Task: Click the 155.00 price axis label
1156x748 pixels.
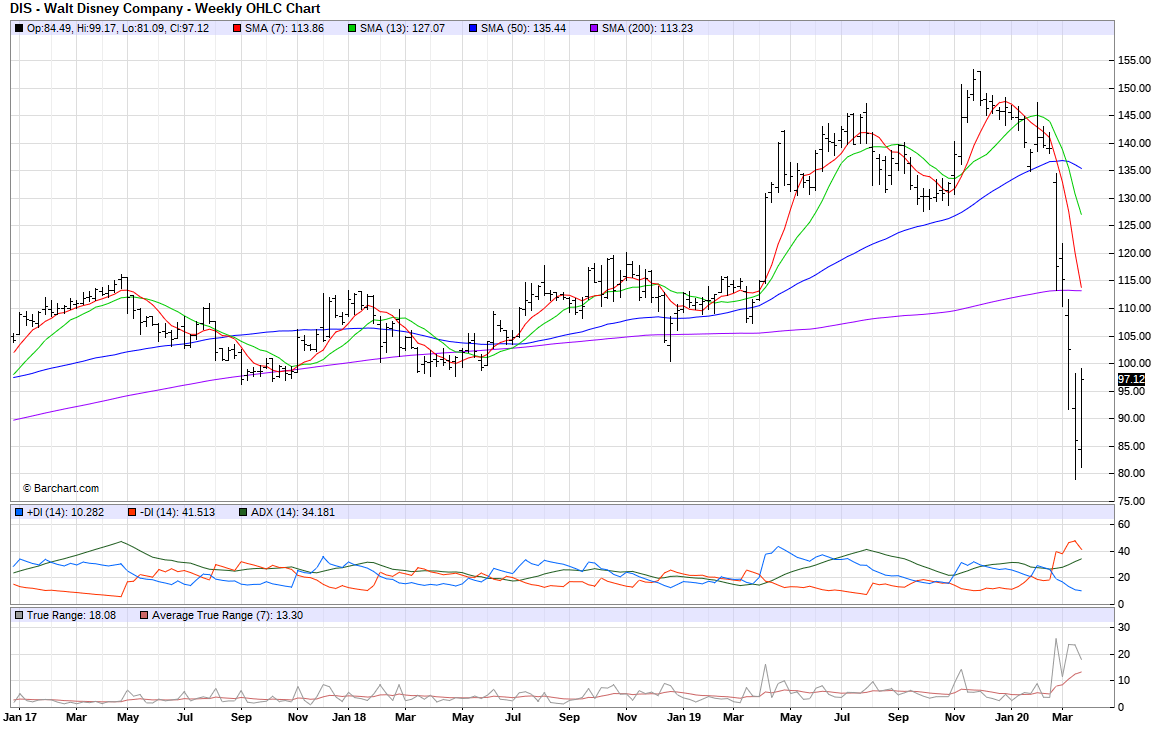Action: pos(1135,60)
